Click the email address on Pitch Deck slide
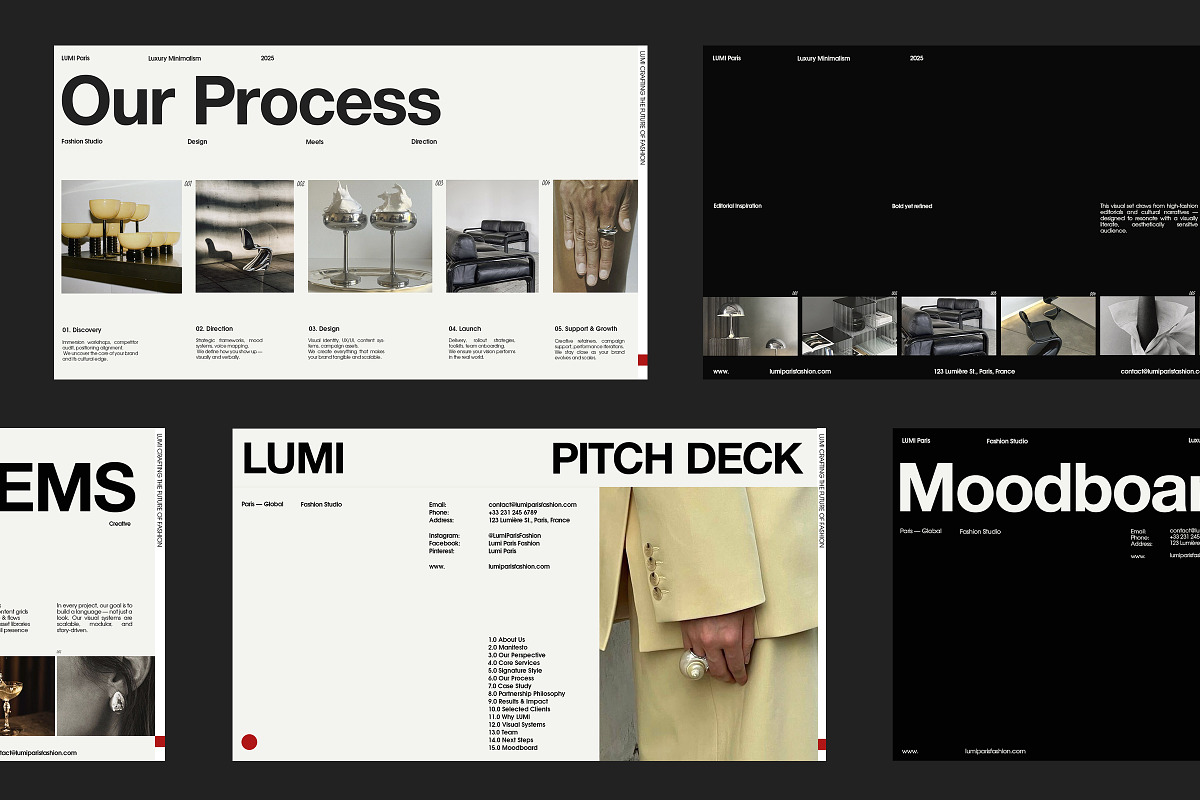The image size is (1200, 800). pyautogui.click(x=533, y=505)
